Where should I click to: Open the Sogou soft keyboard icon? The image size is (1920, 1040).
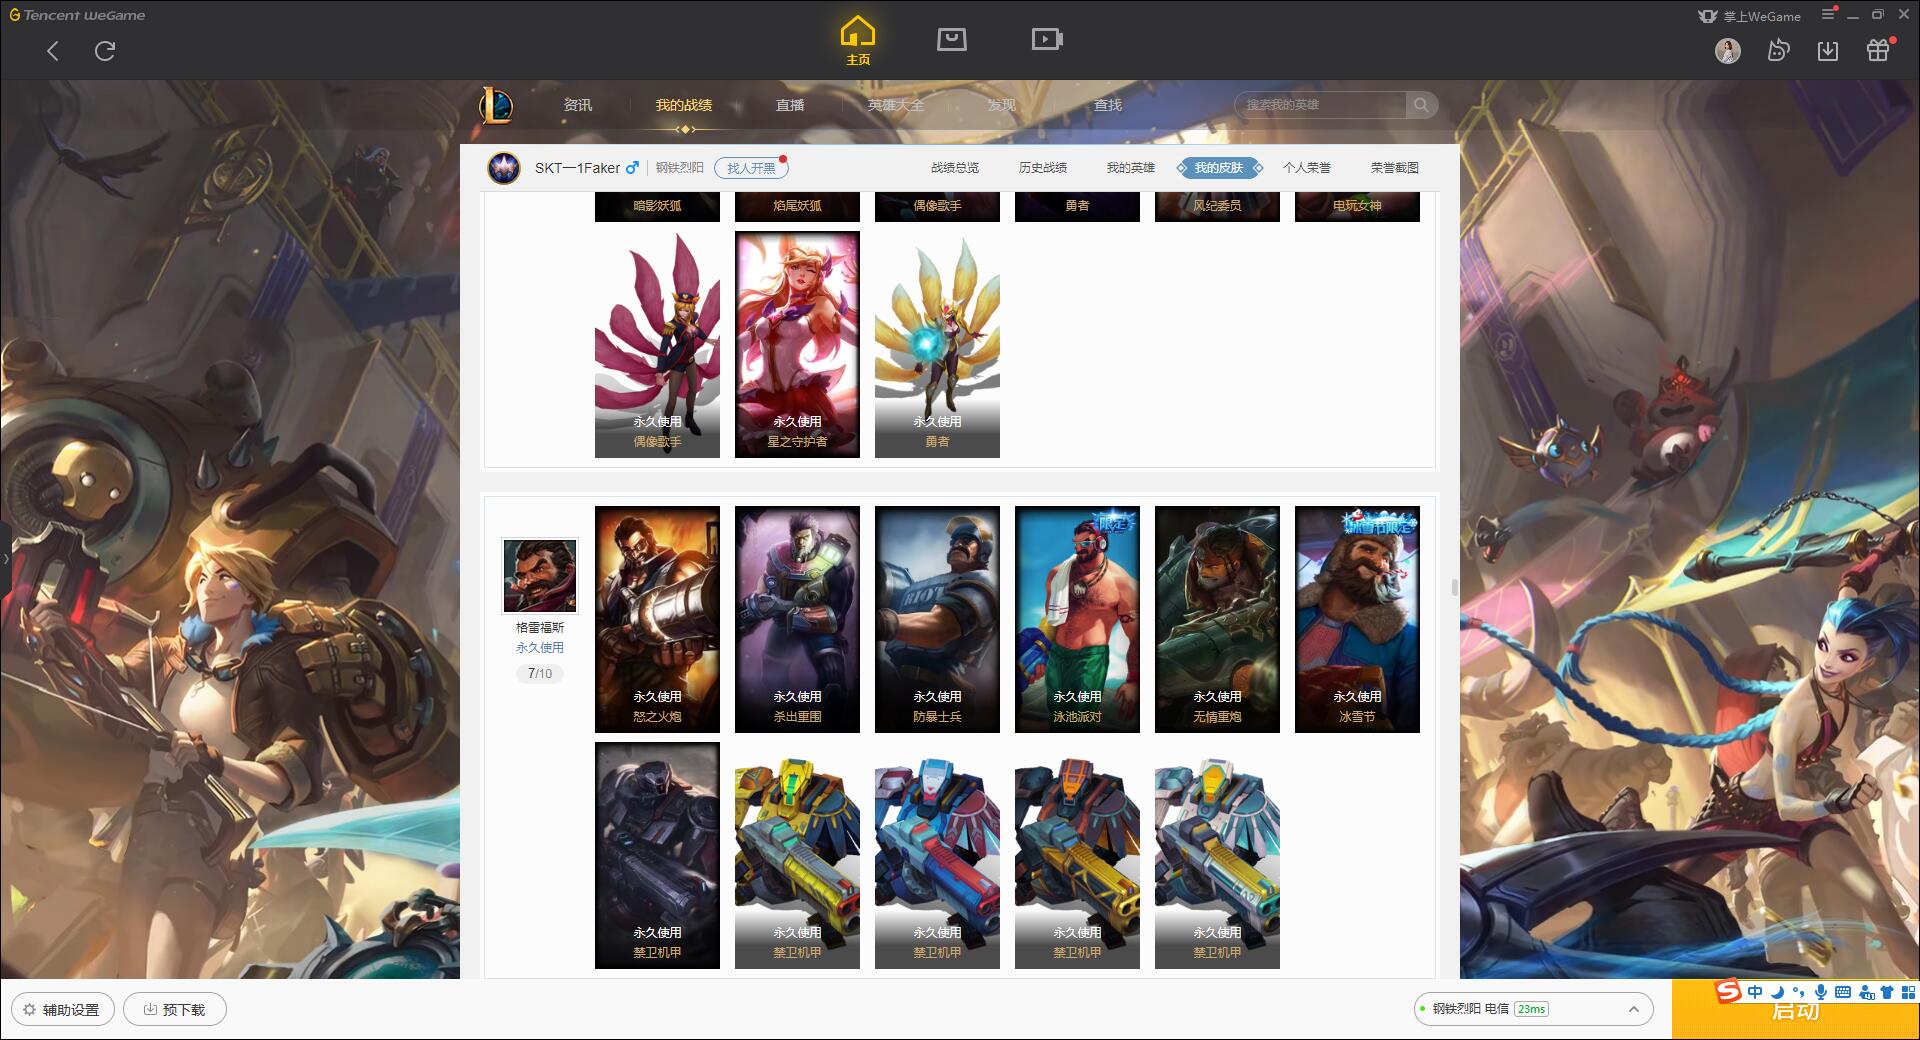coord(1843,992)
